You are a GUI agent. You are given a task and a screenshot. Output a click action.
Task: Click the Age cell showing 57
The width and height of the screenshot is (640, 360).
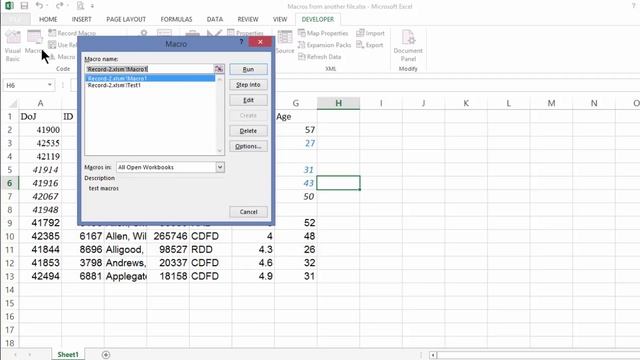click(296, 130)
